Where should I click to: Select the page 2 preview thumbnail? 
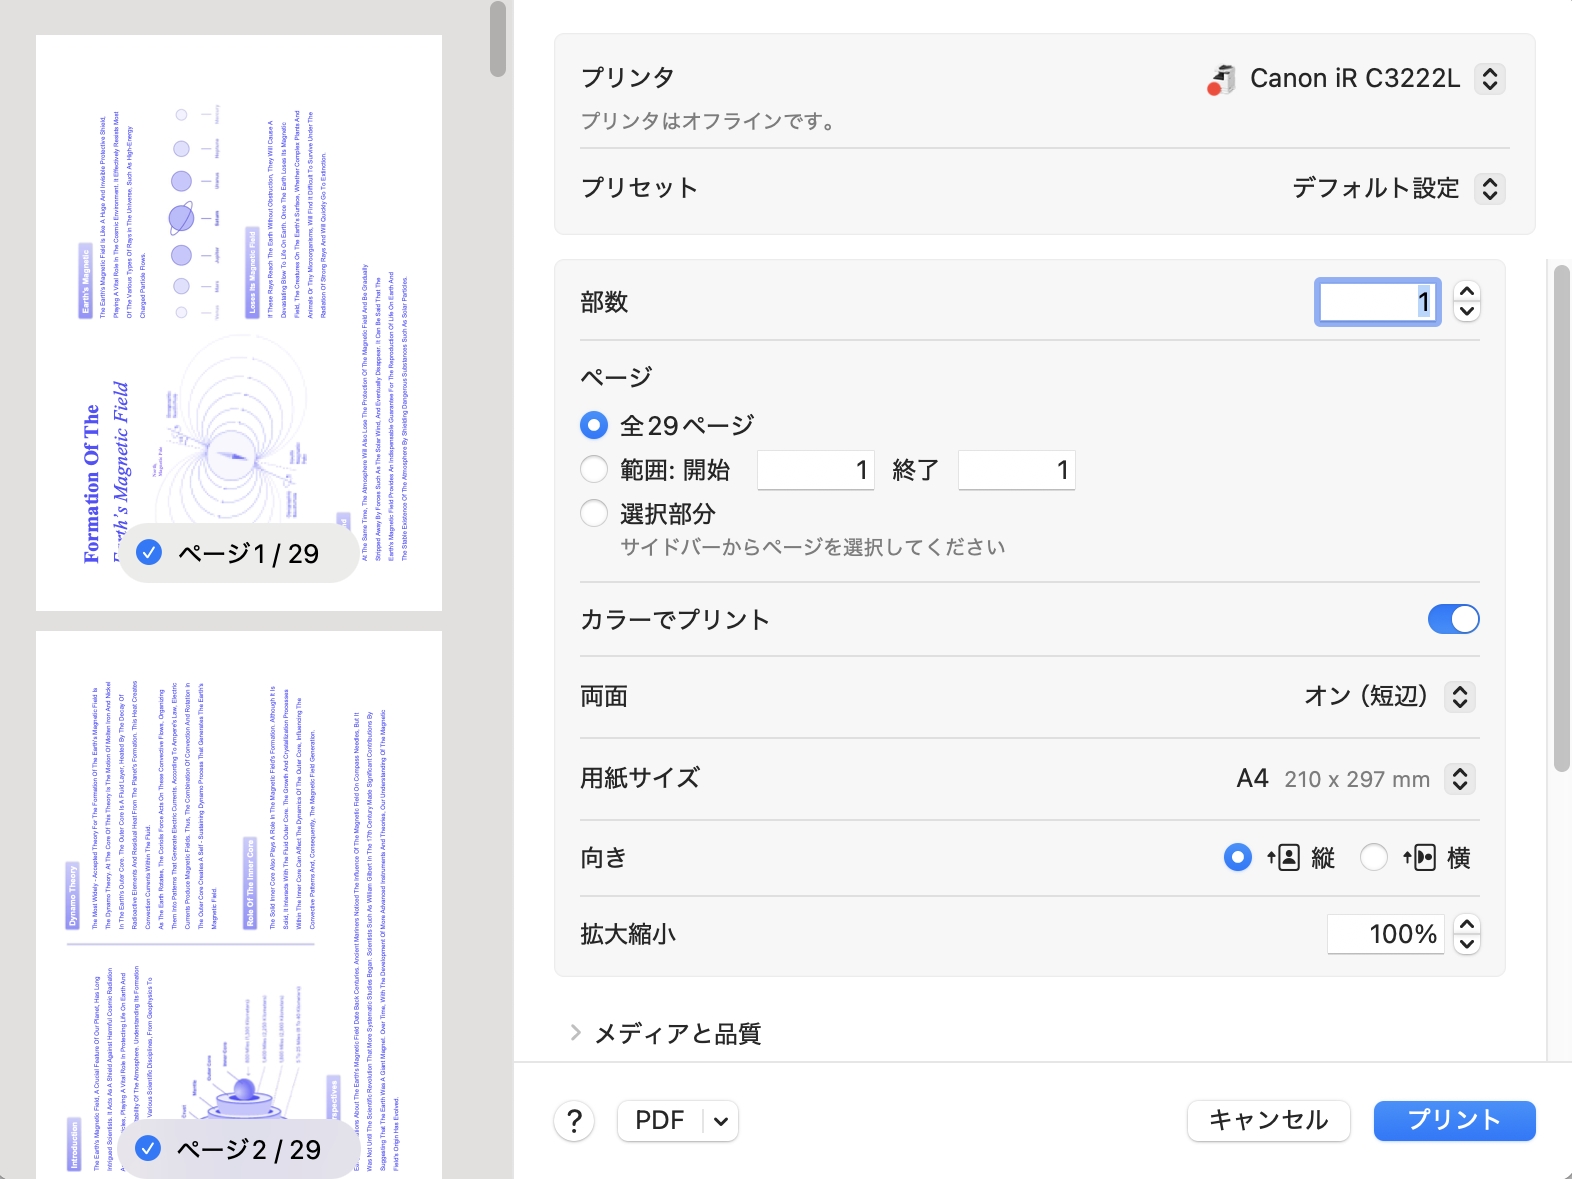pos(239,905)
